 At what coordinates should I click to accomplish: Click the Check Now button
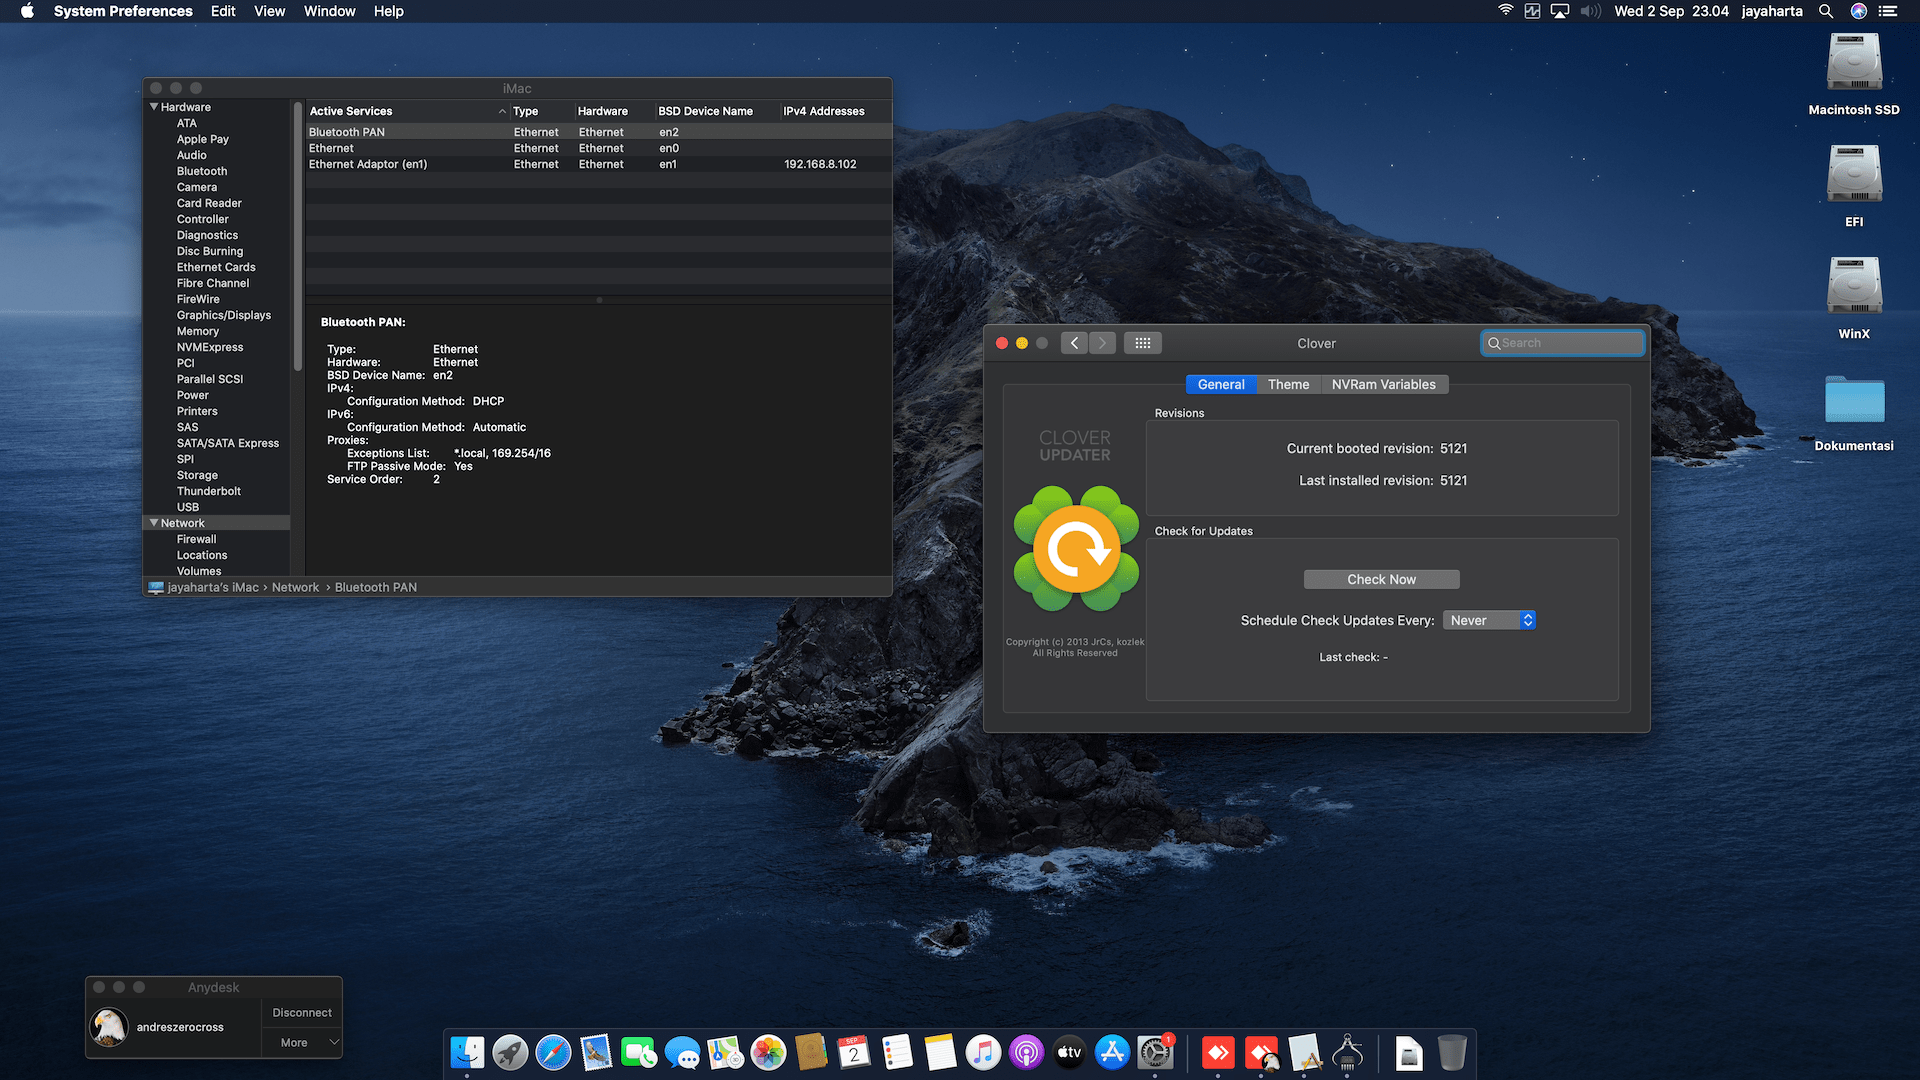pyautogui.click(x=1381, y=579)
